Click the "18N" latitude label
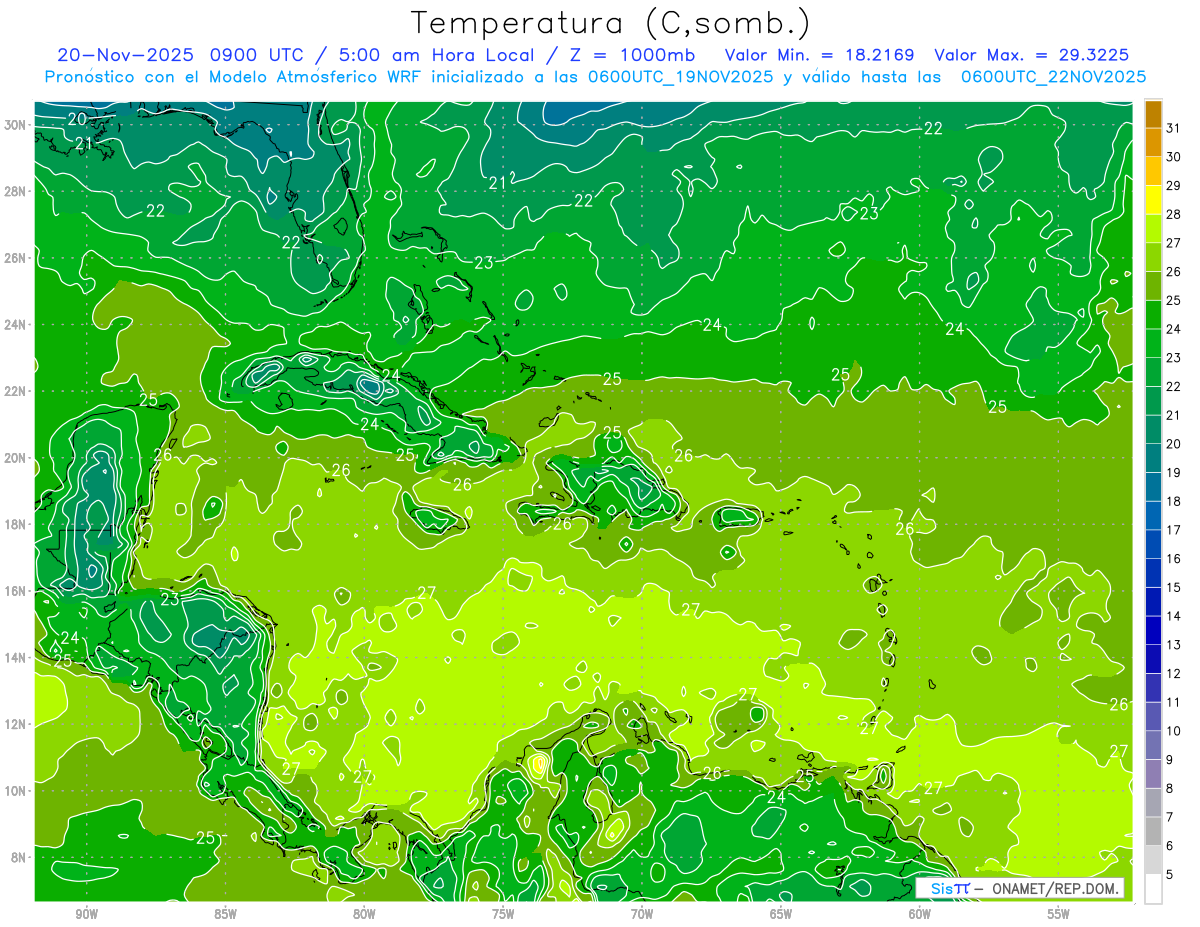The height and width of the screenshot is (927, 1200). point(16,524)
